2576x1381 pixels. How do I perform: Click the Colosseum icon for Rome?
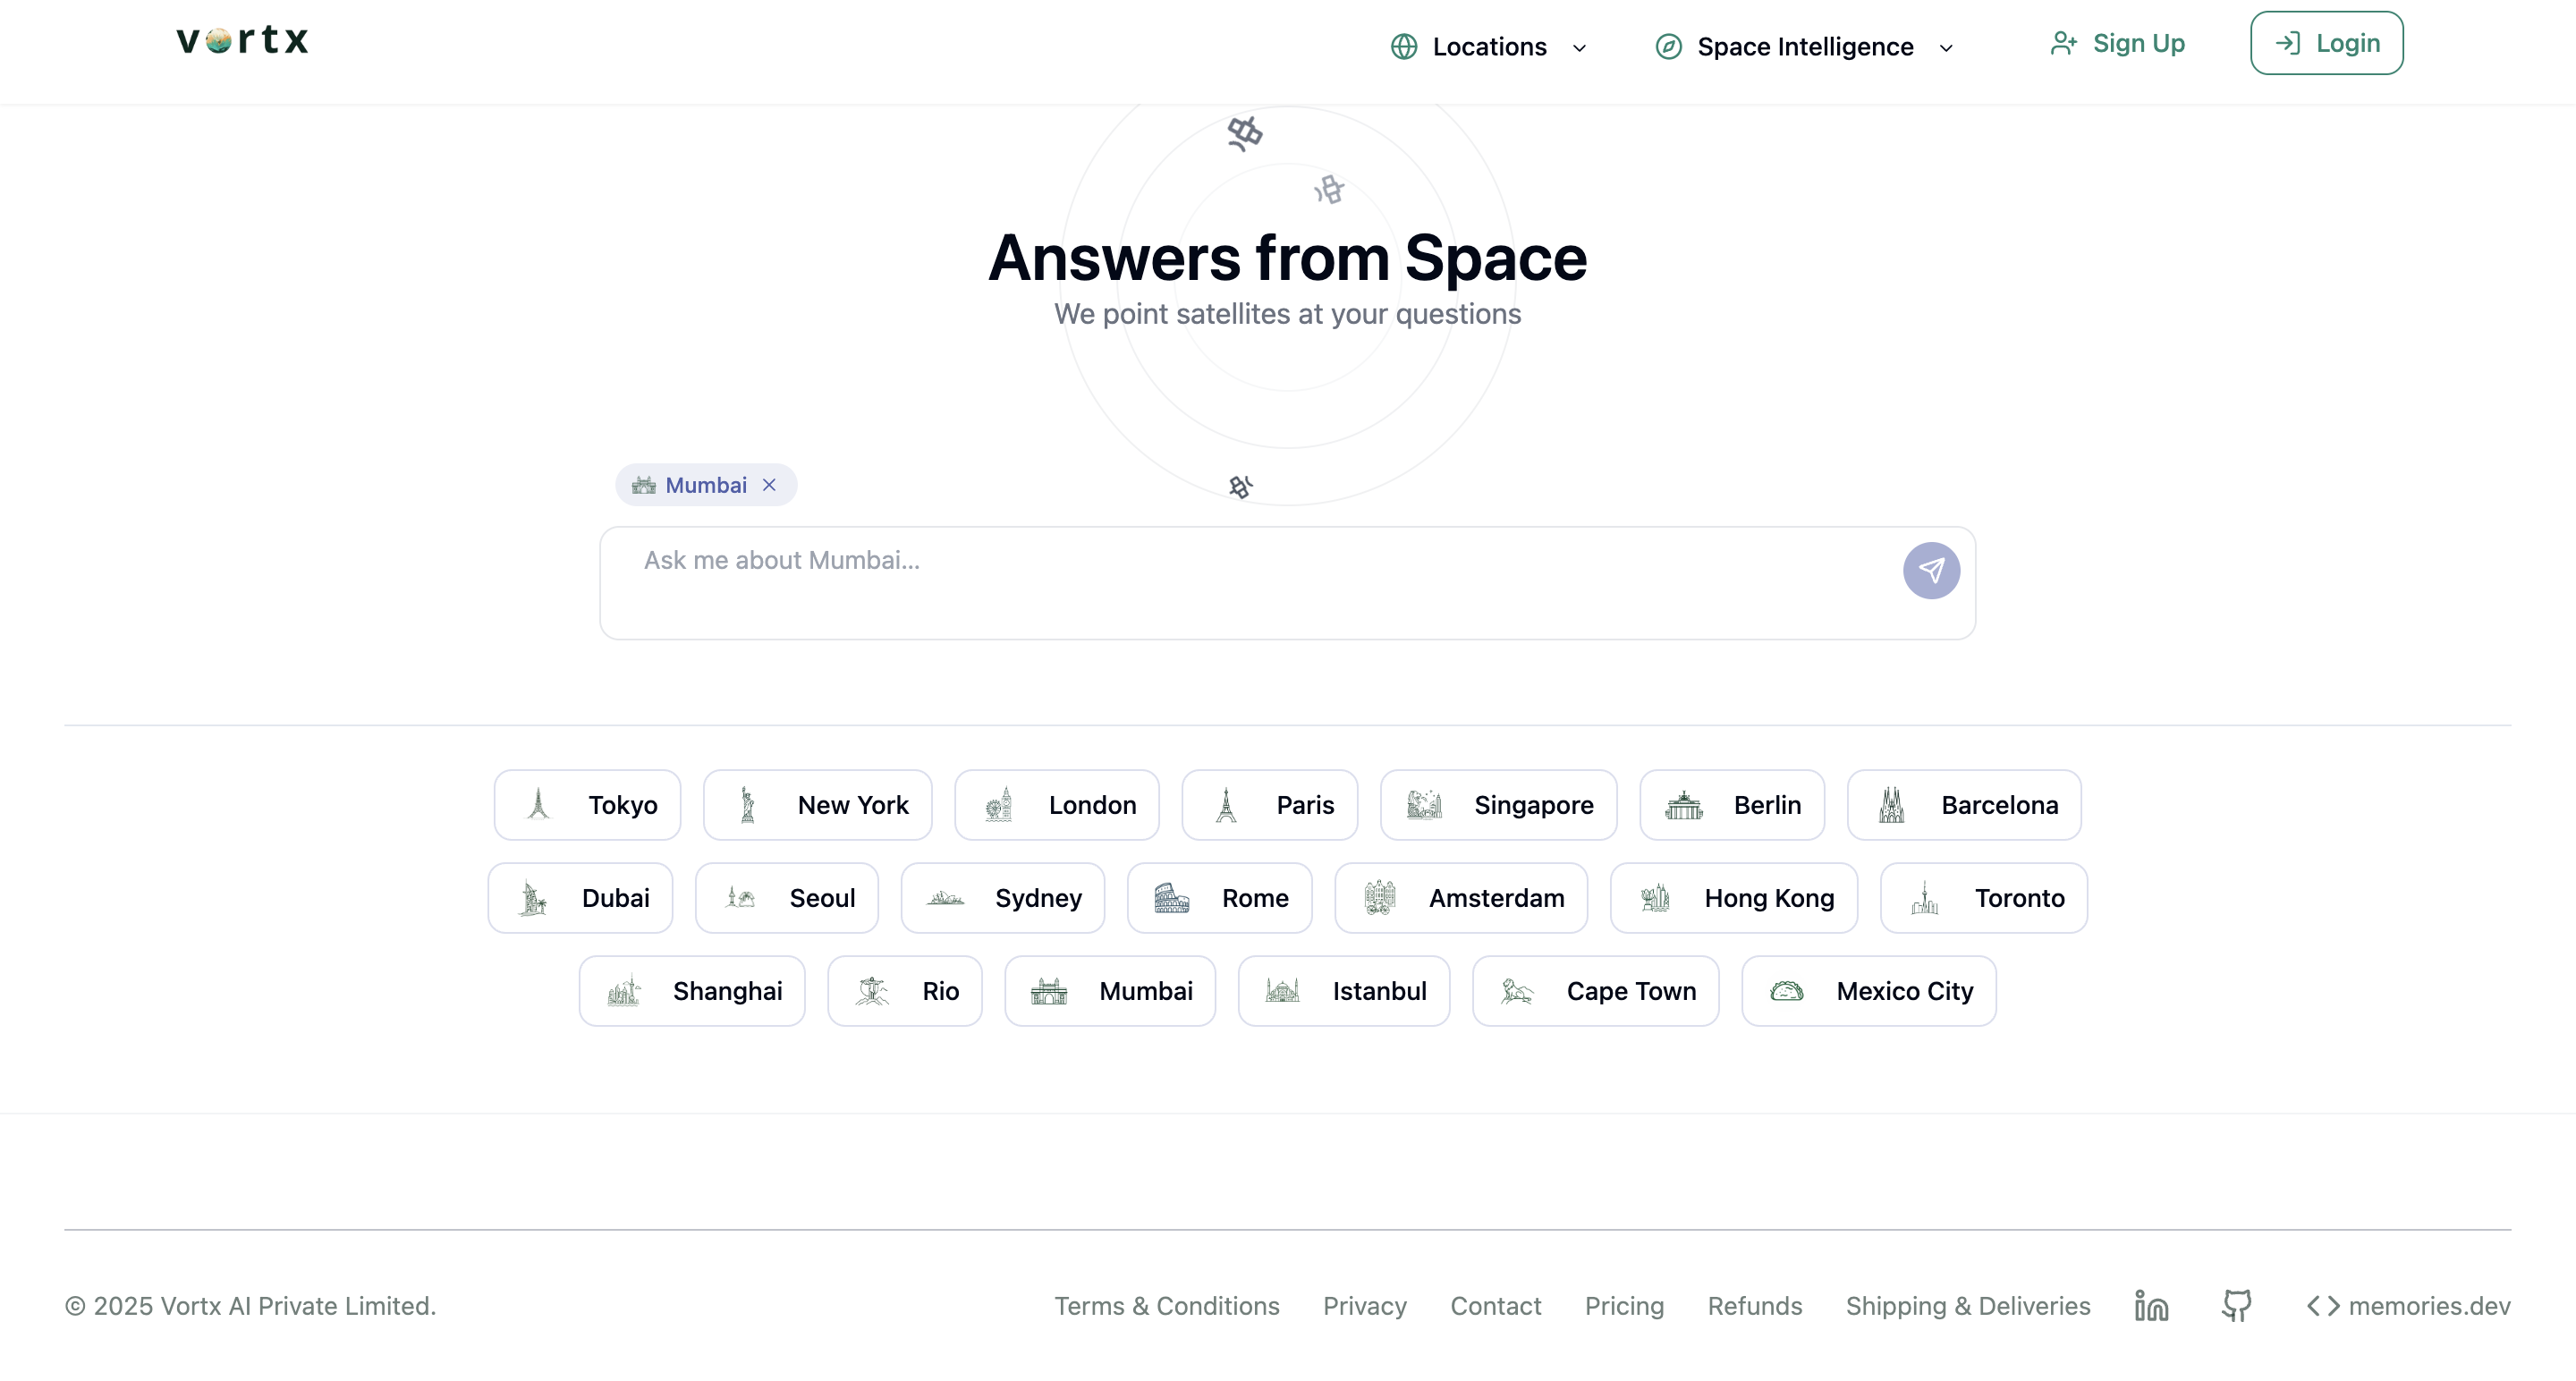[x=1171, y=898]
